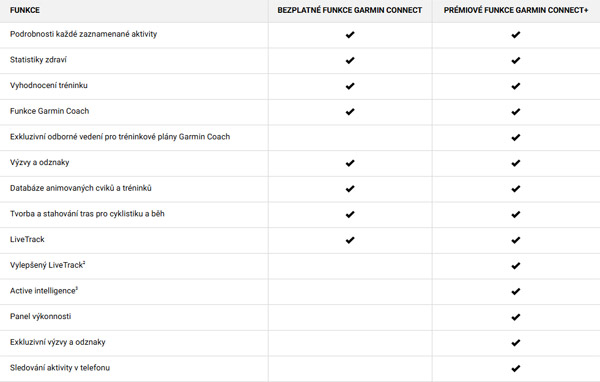Select the Prémiové funkce Garmin Connect+ header
The width and height of the screenshot is (600, 382).
point(516,10)
